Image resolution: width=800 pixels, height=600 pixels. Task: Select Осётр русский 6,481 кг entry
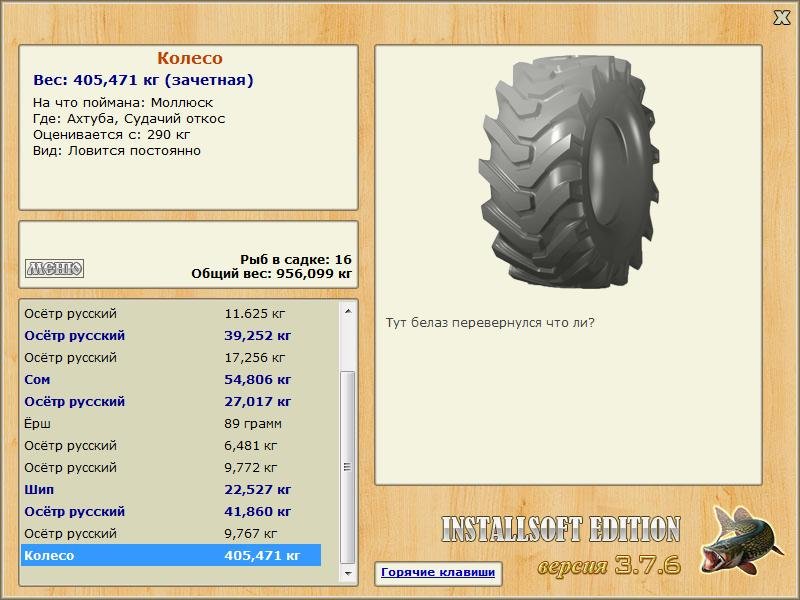[171, 445]
